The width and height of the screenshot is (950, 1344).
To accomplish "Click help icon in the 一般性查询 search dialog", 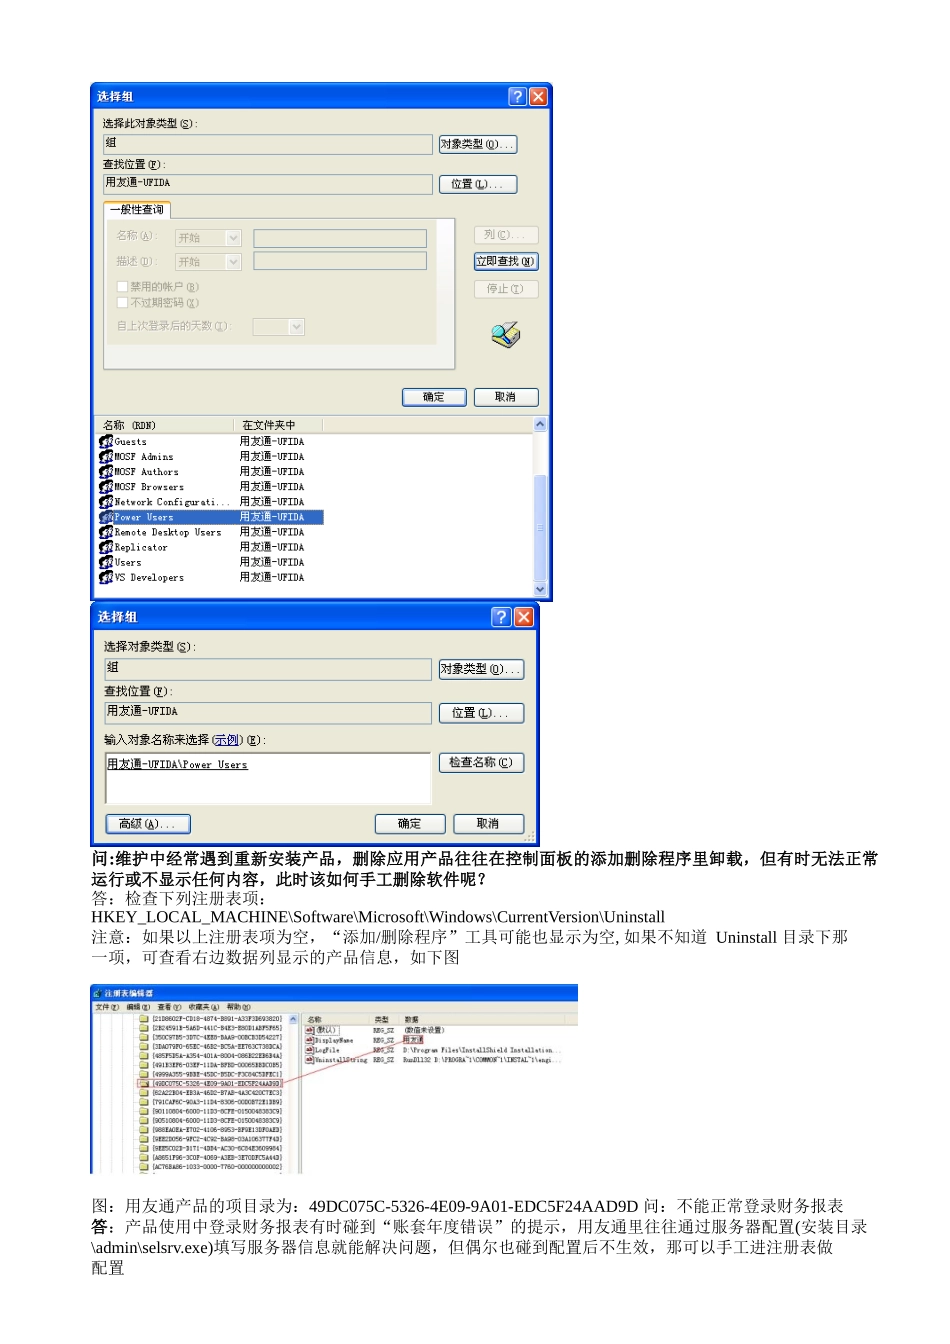I will (x=517, y=96).
